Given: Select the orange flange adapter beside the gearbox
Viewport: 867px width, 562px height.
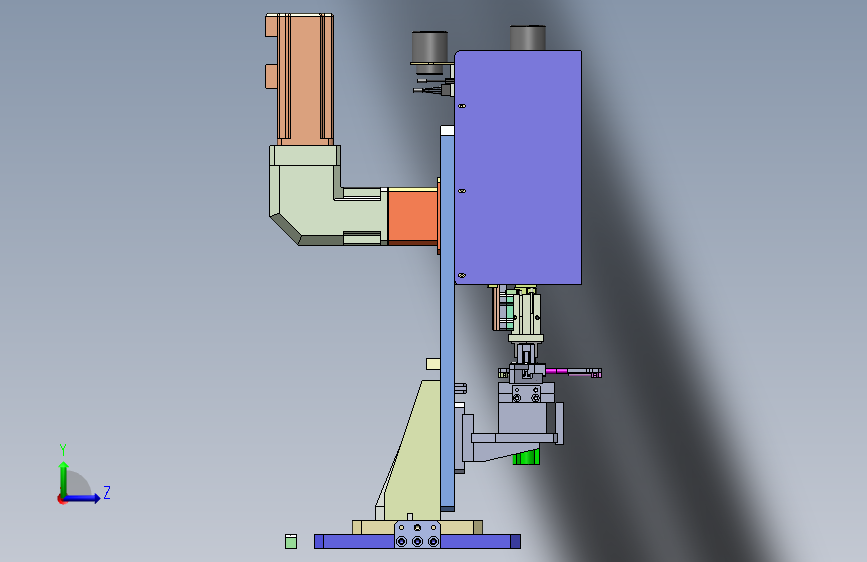Looking at the screenshot, I should (x=413, y=216).
